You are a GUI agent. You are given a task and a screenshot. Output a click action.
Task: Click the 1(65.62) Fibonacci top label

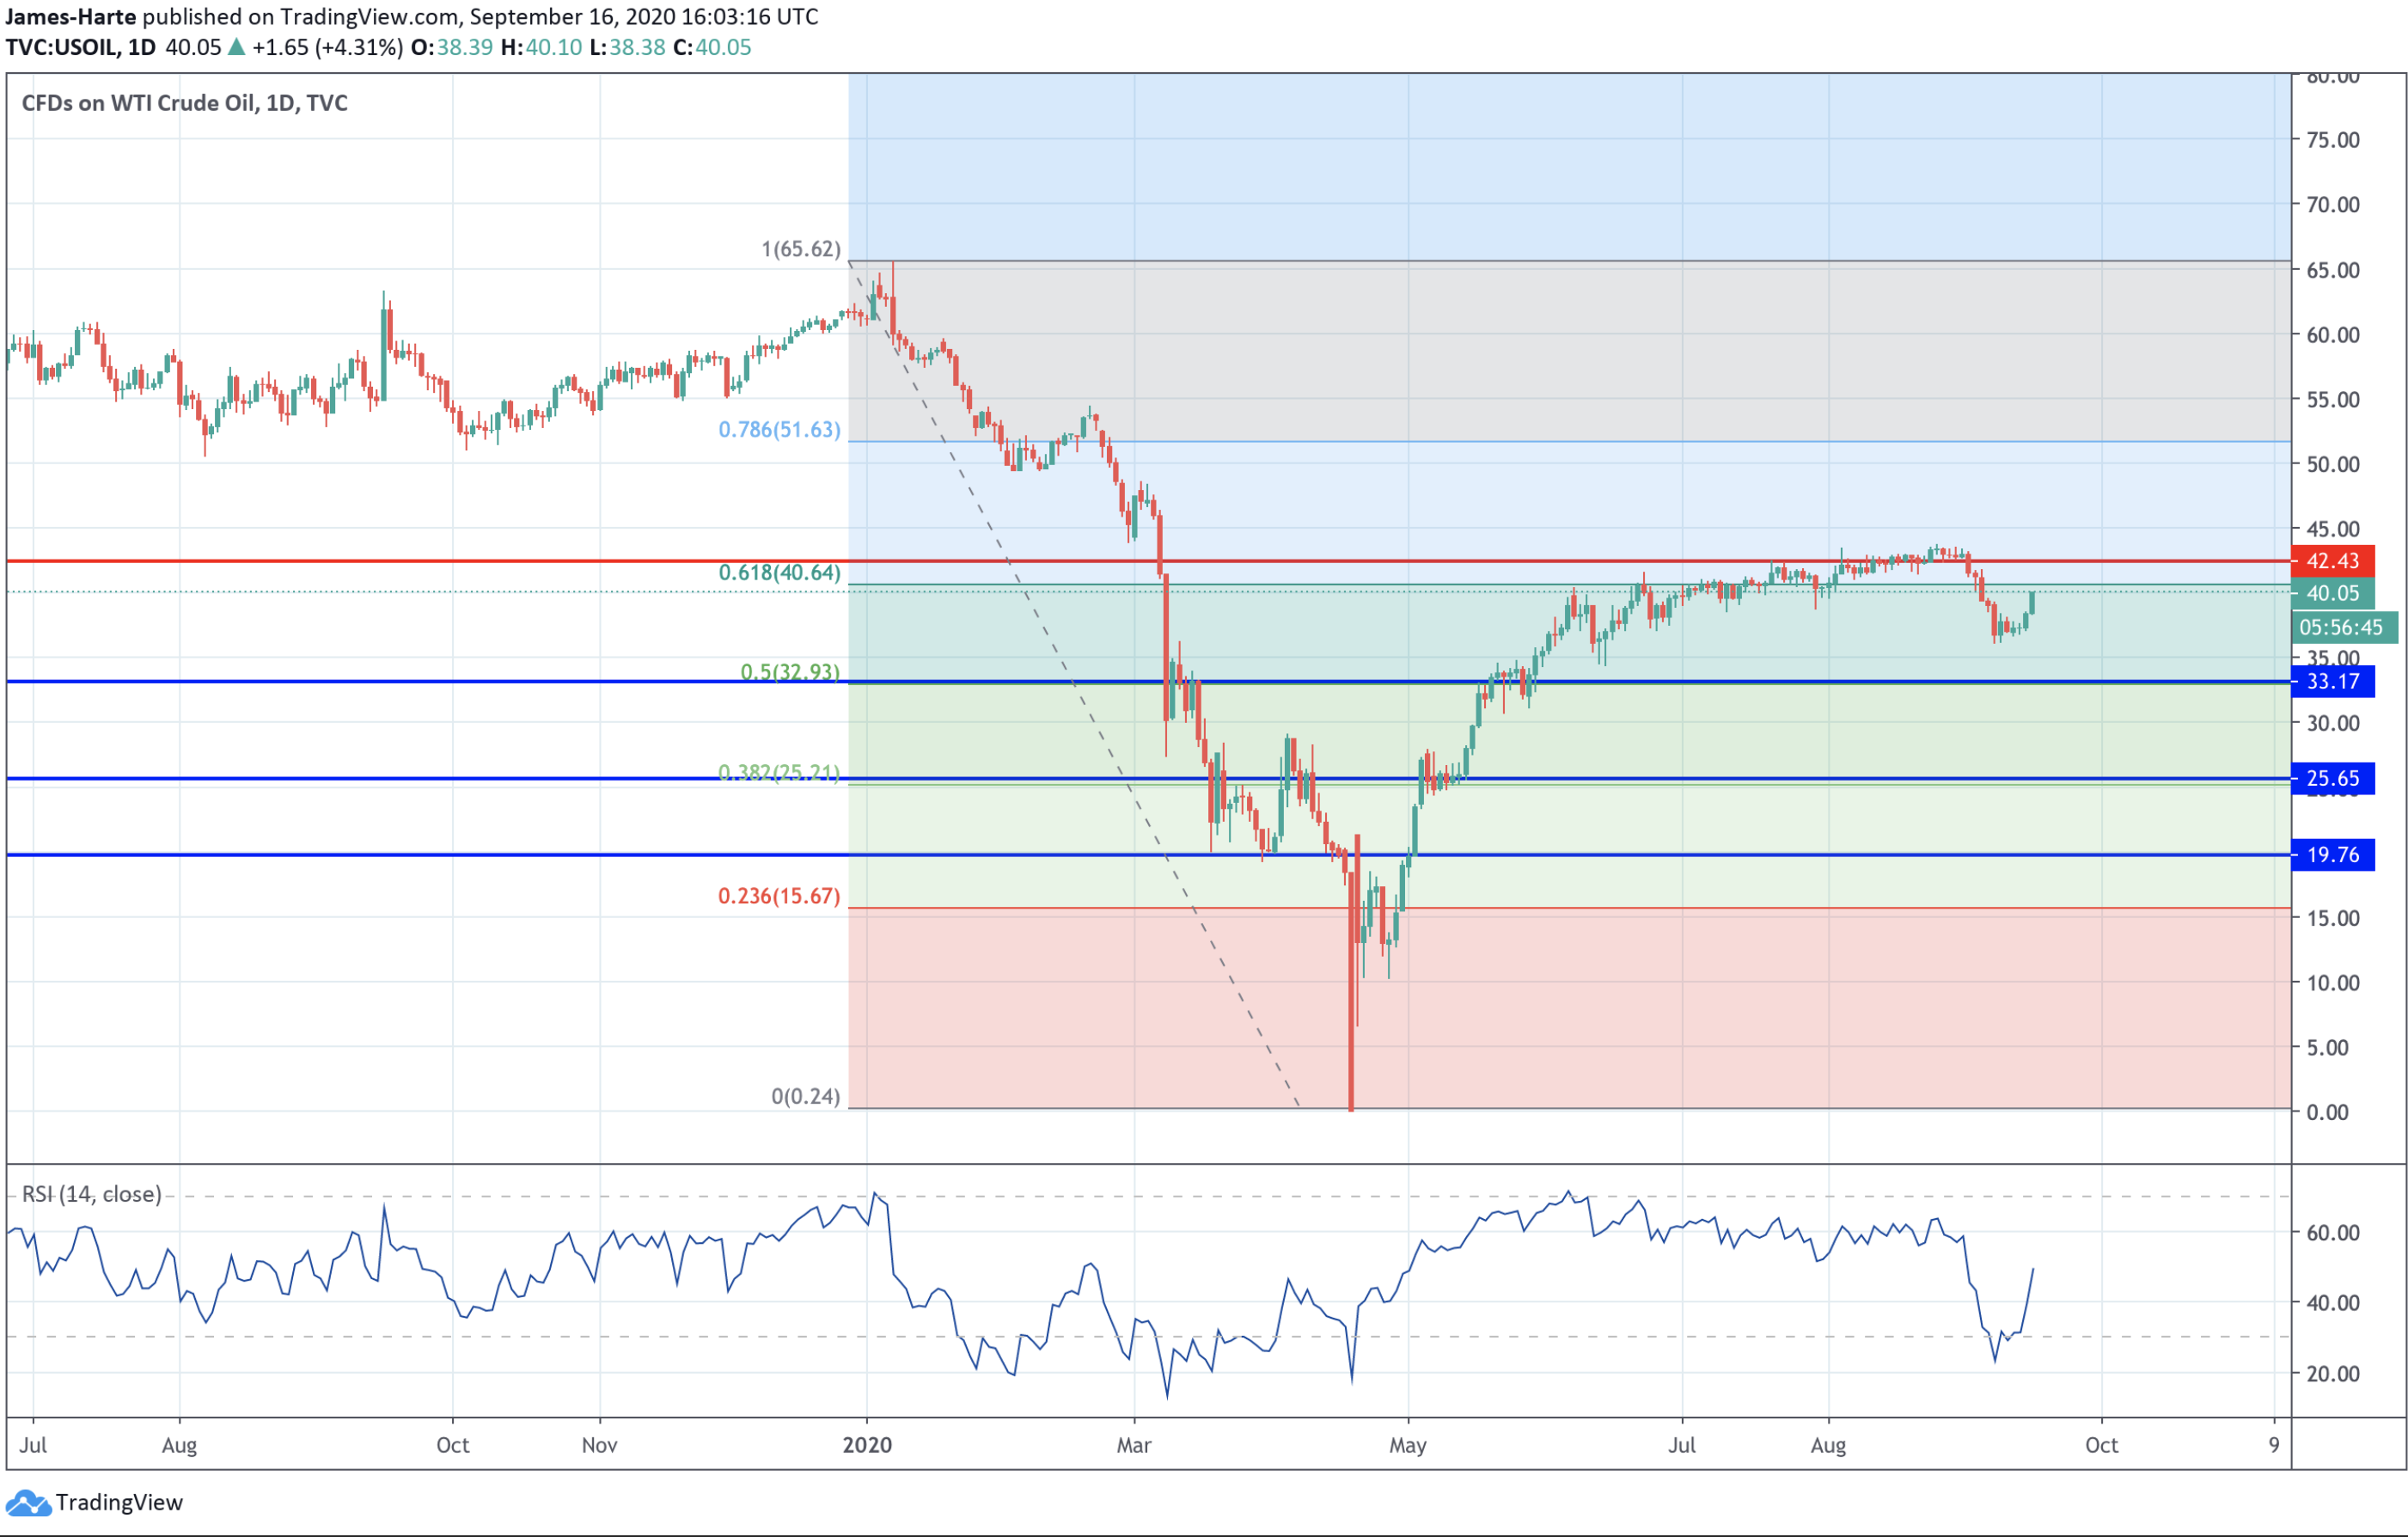(x=800, y=248)
